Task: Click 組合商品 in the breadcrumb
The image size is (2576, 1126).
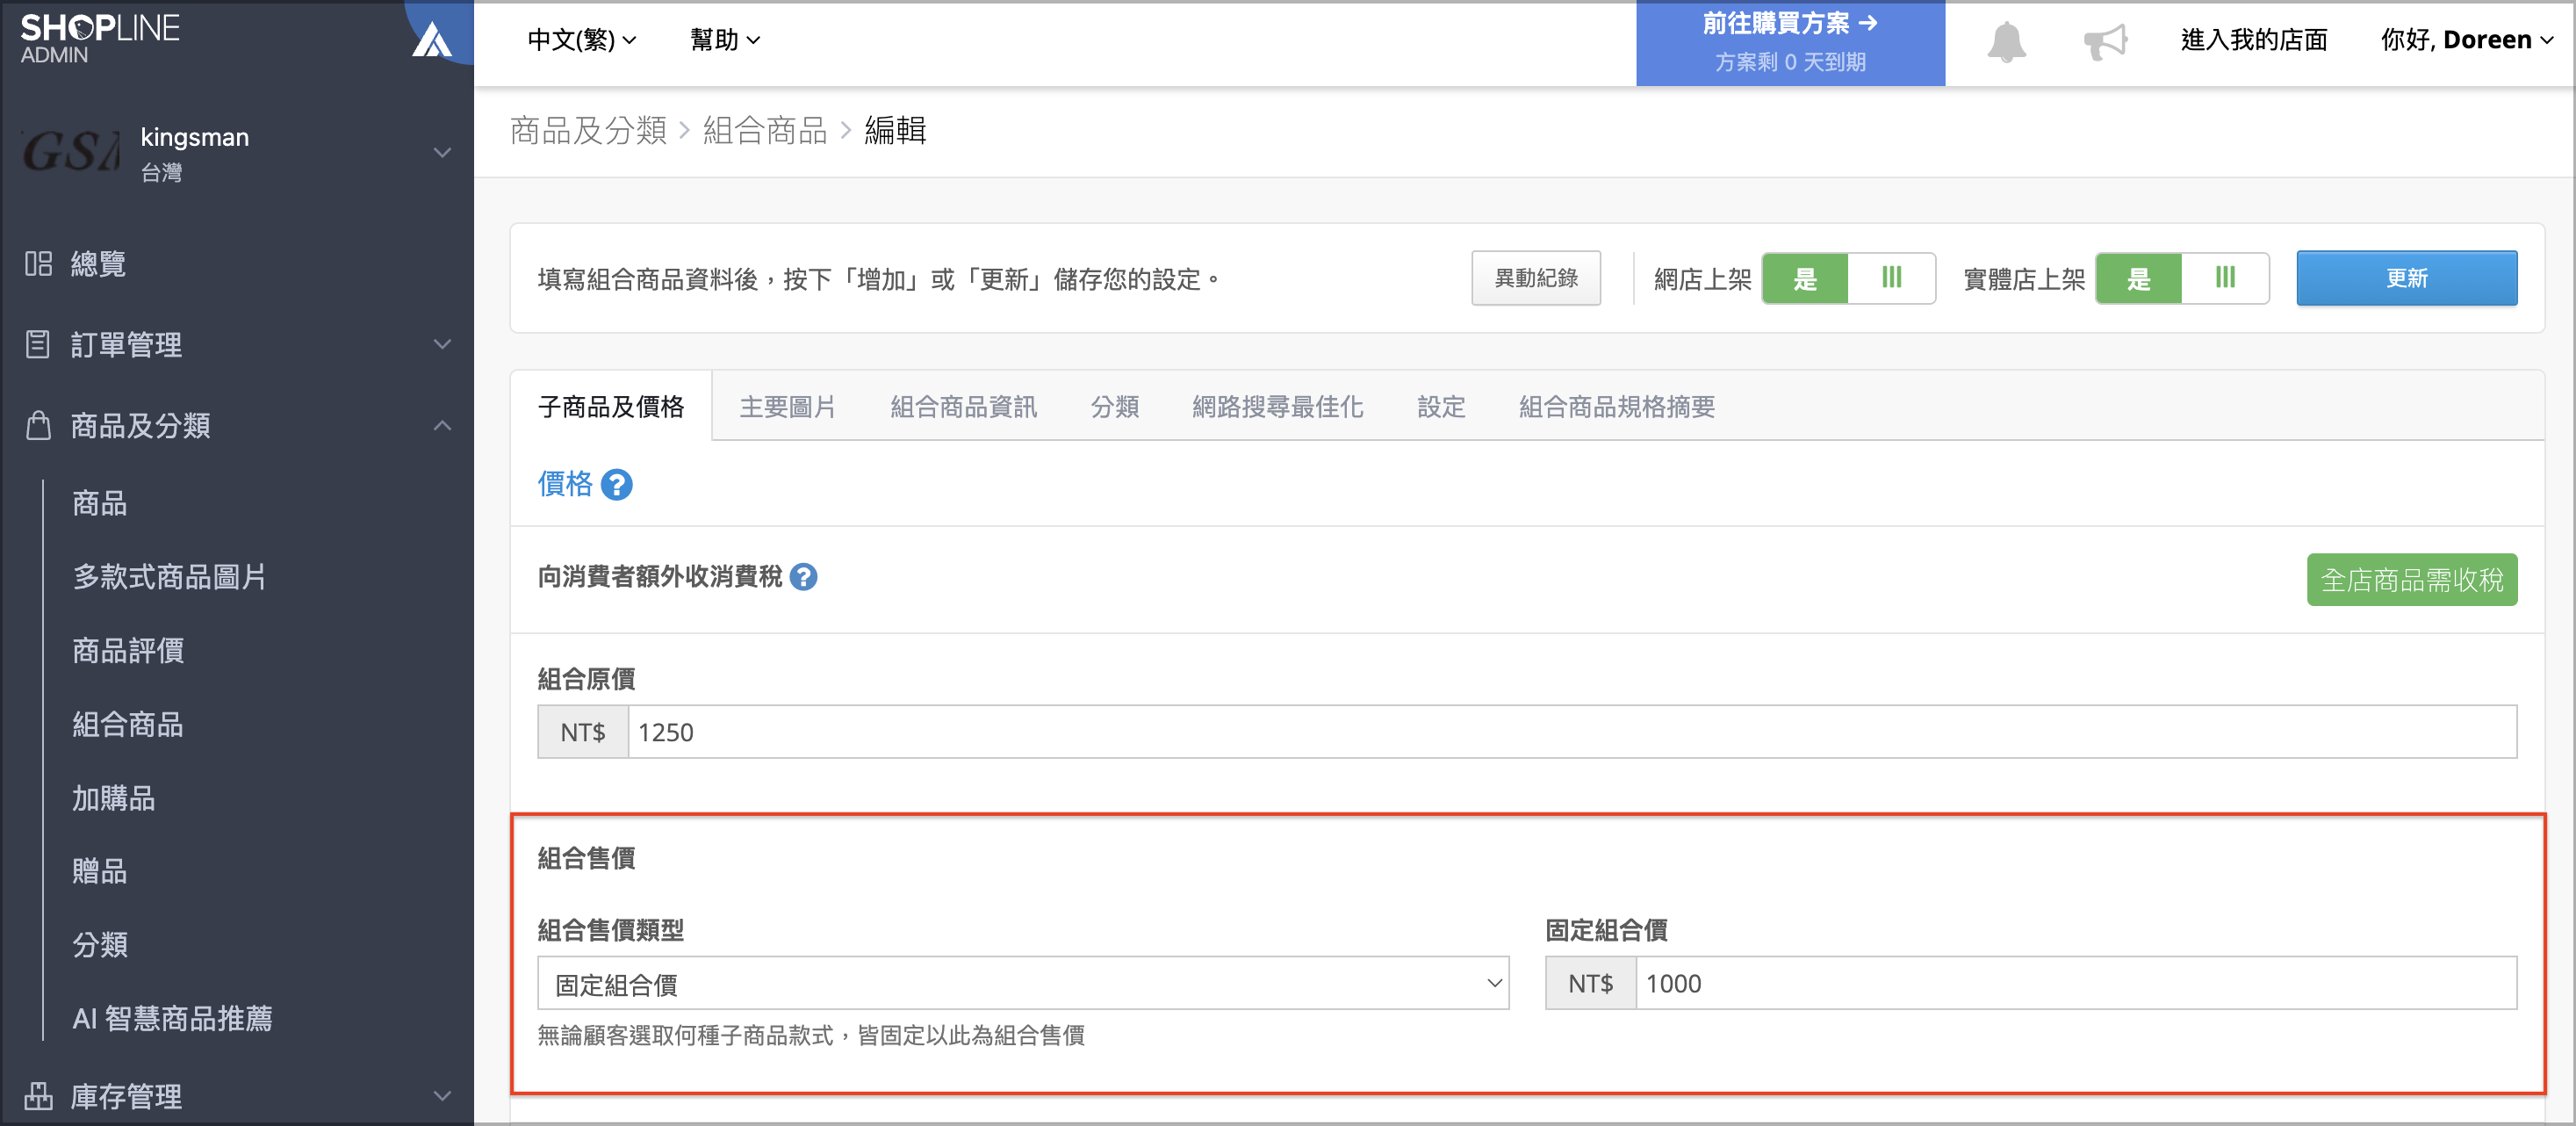Action: (x=765, y=131)
